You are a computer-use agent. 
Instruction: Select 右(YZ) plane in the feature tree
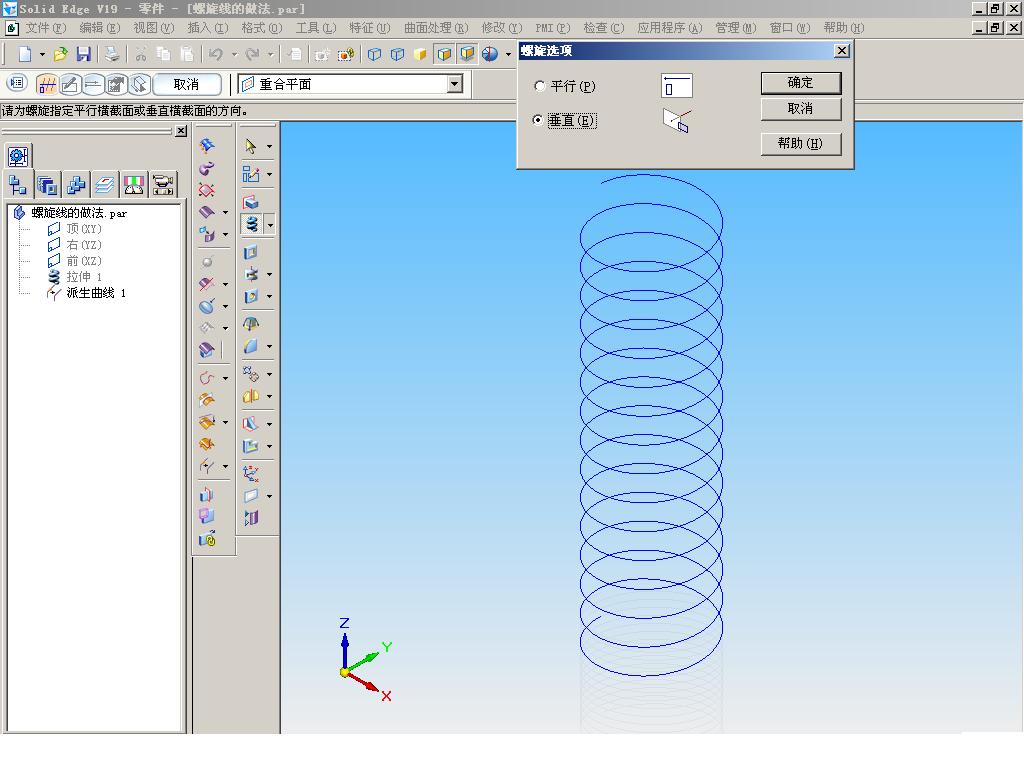[84, 245]
